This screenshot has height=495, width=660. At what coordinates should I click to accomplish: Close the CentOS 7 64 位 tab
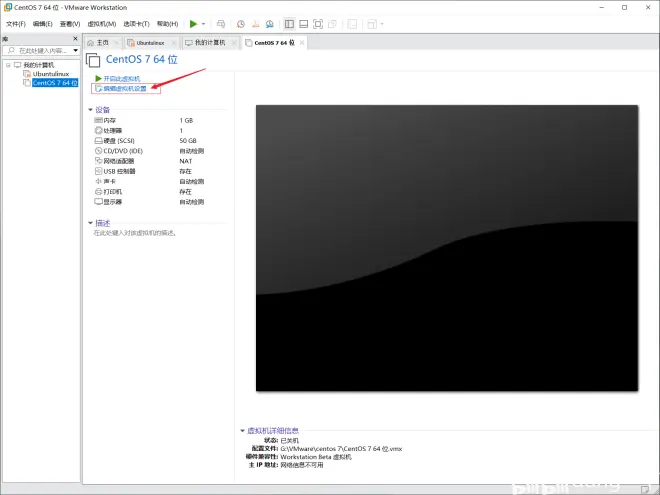(302, 43)
